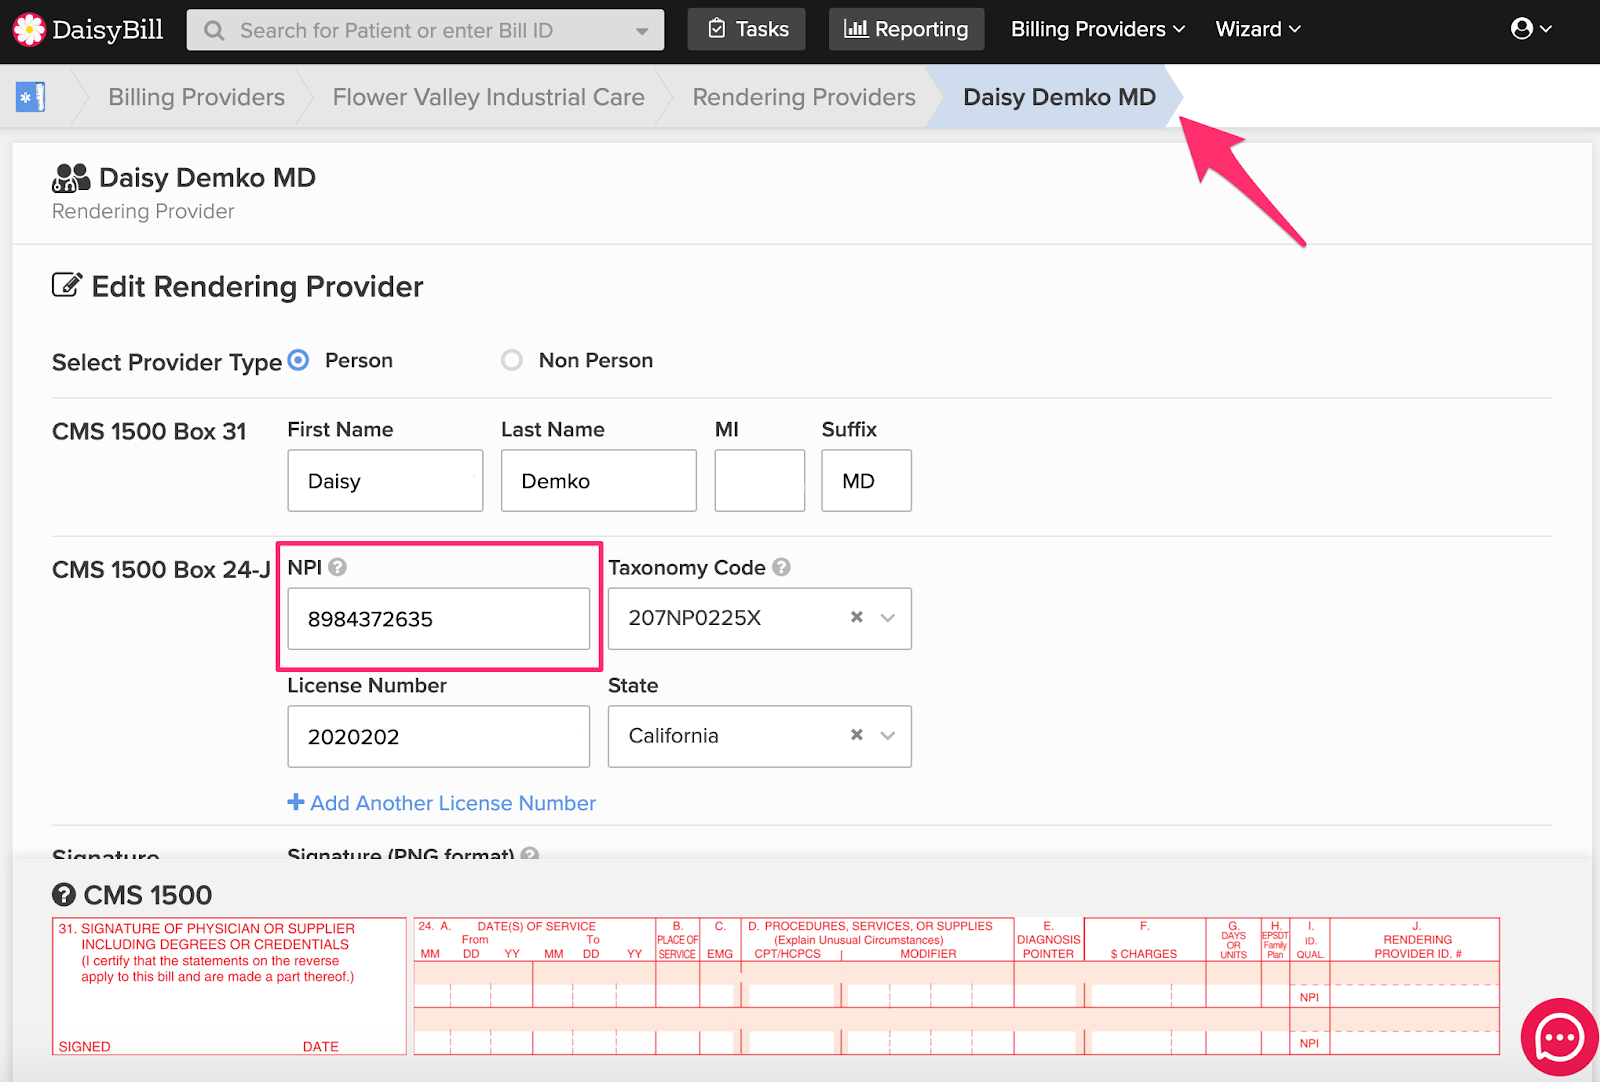
Task: Go to Flower Valley Industrial Care breadcrumb
Action: pos(488,97)
